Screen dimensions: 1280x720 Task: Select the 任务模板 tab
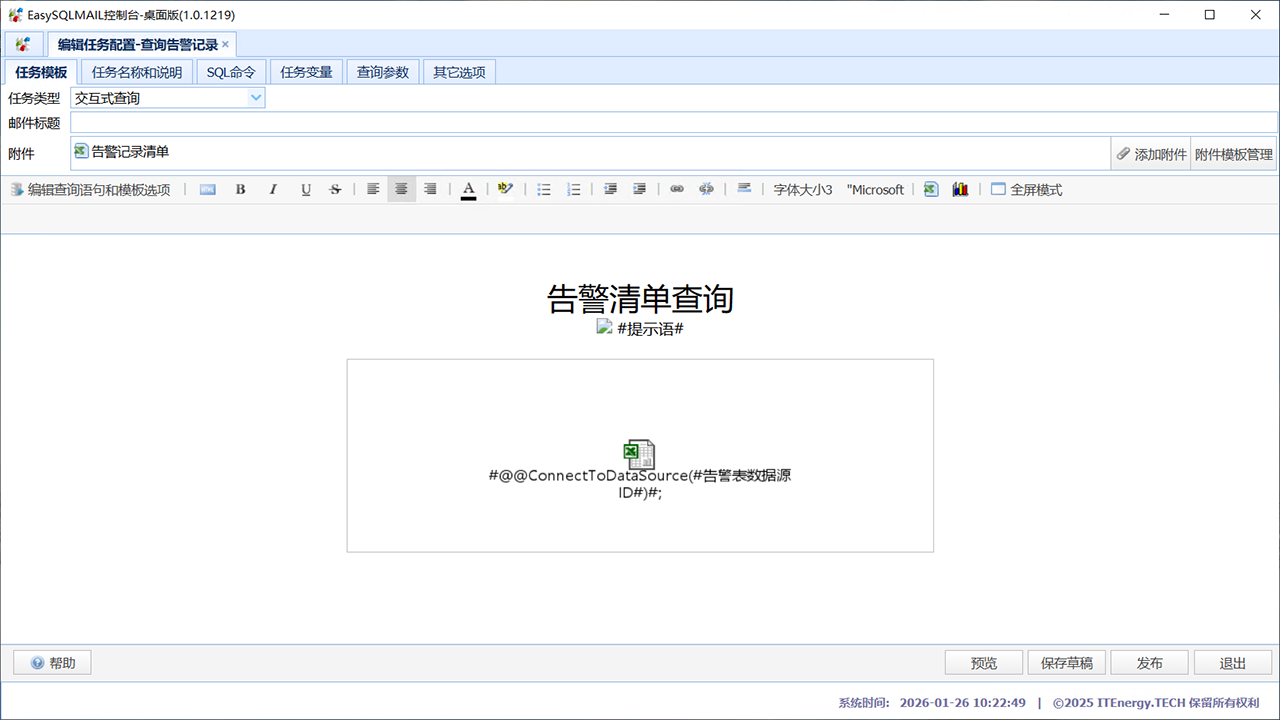click(x=41, y=72)
